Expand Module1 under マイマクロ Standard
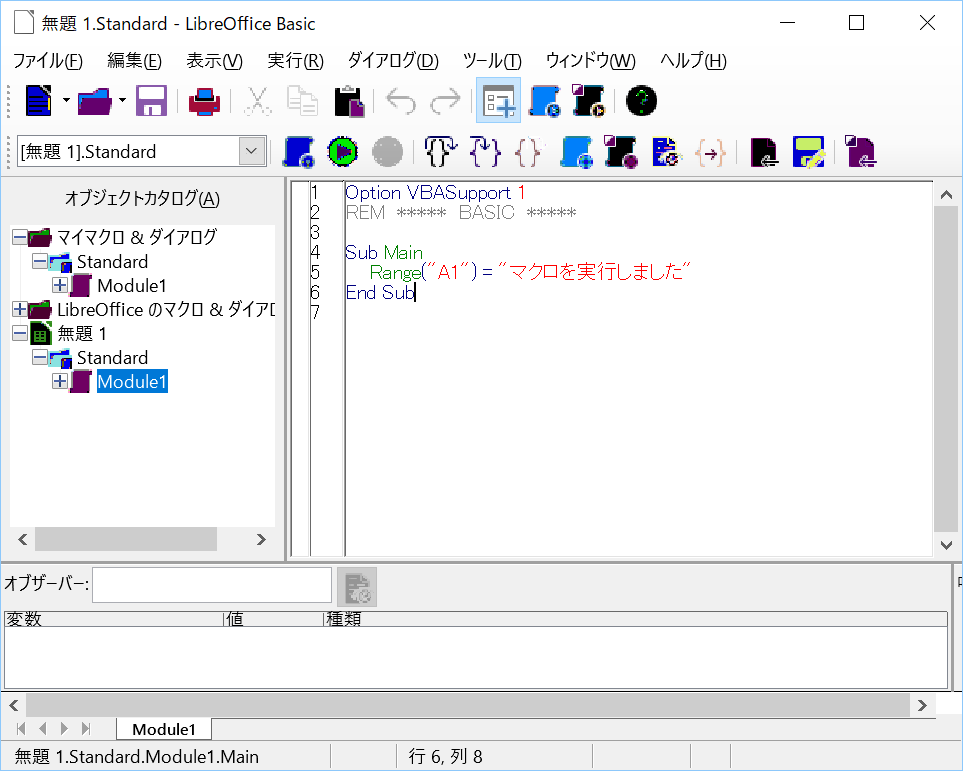 point(60,285)
